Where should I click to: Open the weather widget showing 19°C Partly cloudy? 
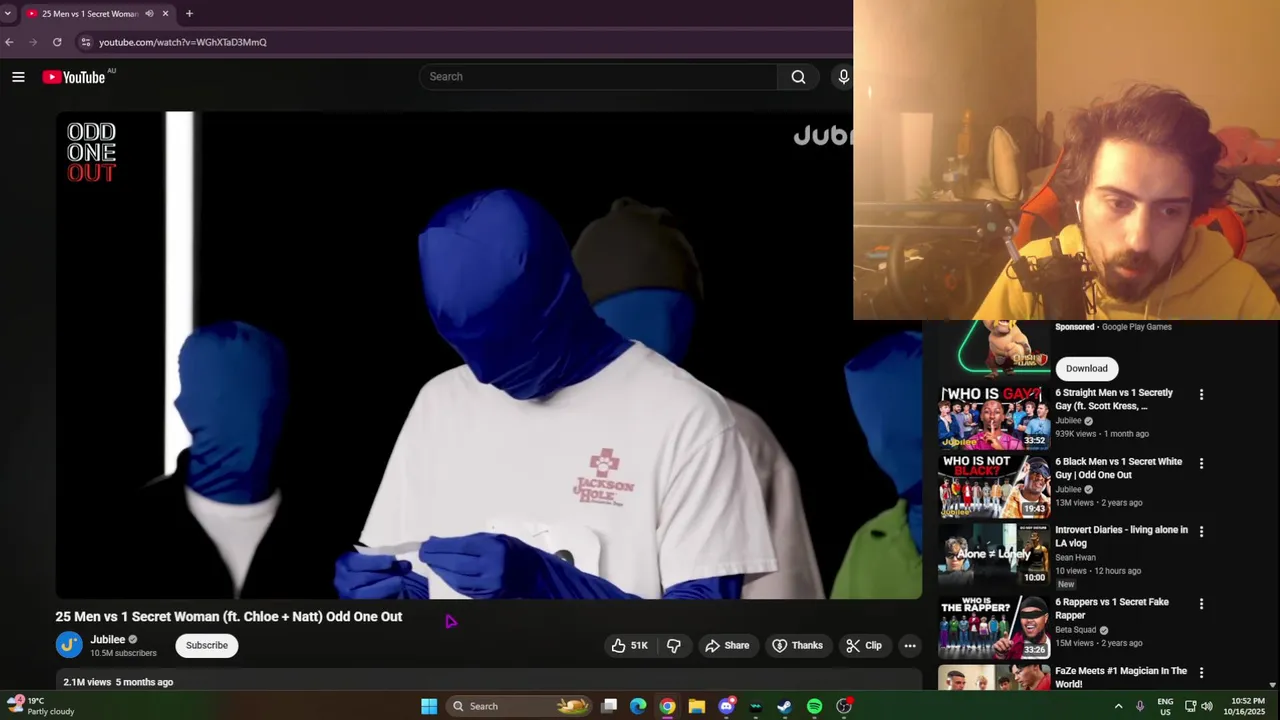click(x=41, y=706)
